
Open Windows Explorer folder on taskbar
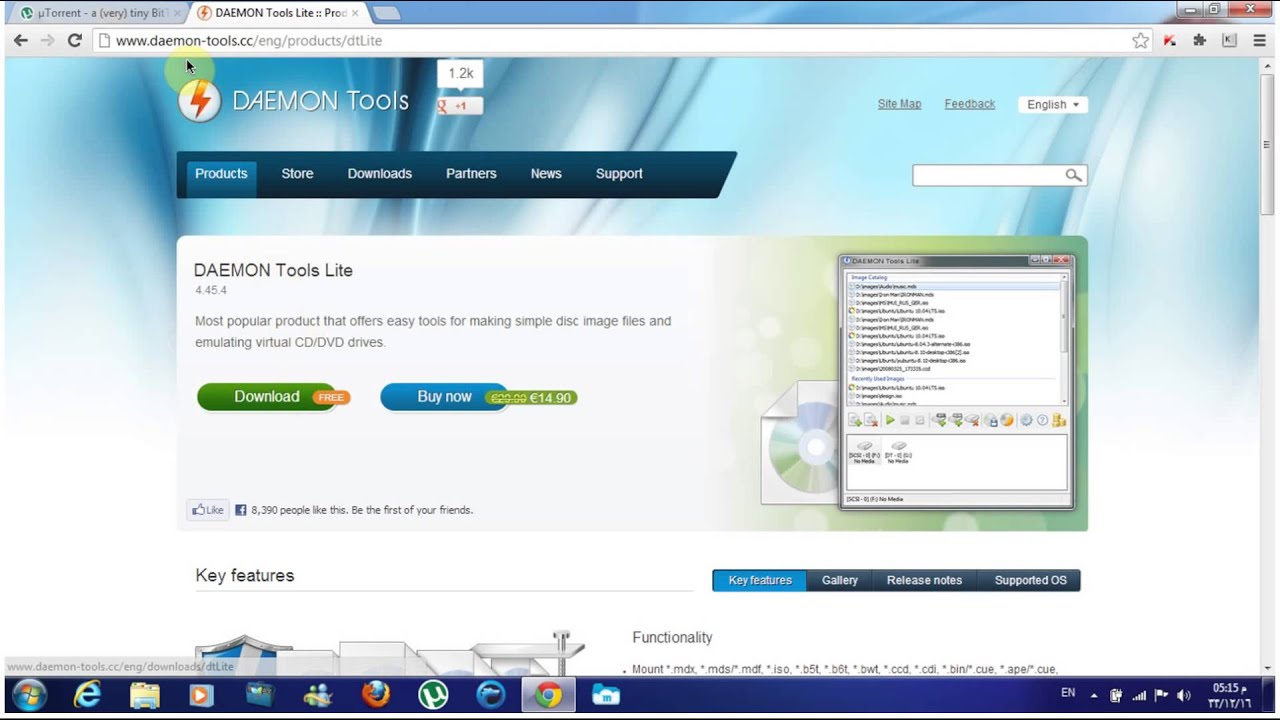pyautogui.click(x=145, y=694)
